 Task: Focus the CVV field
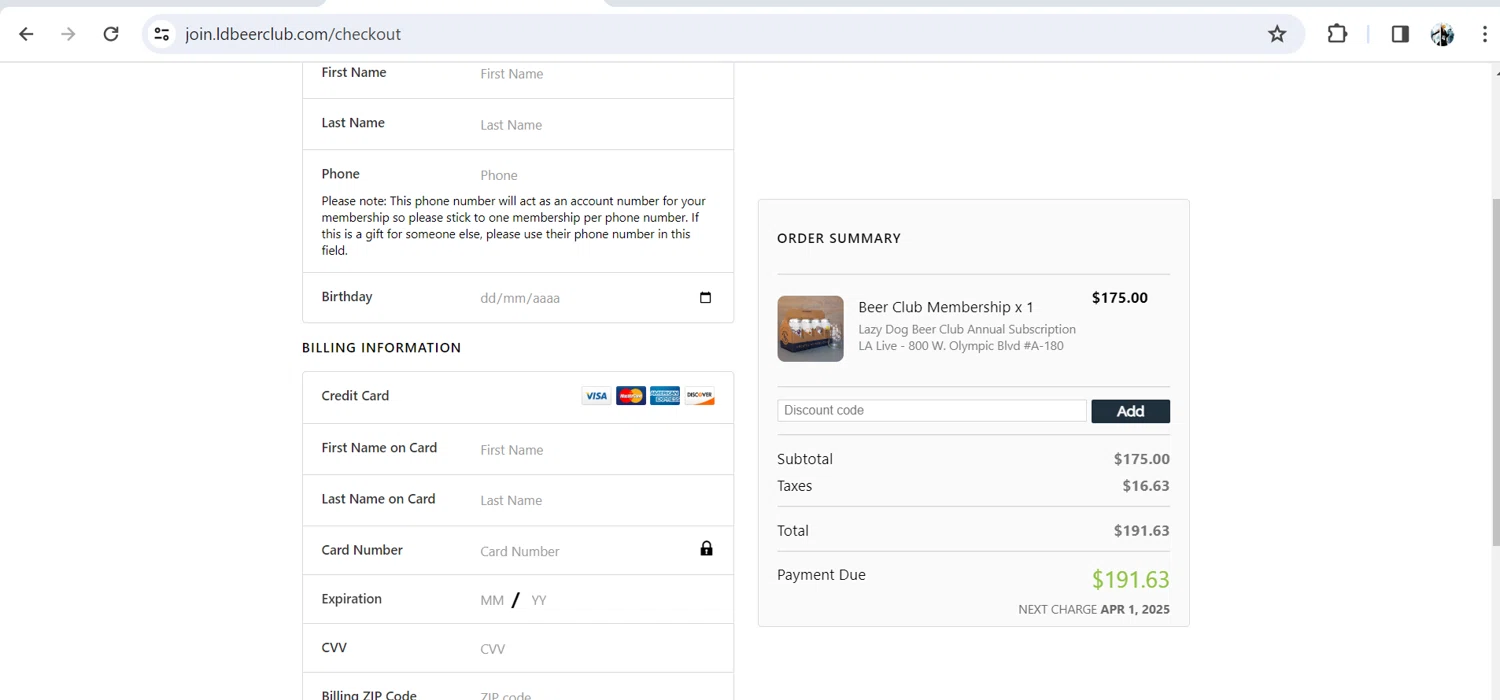tap(597, 649)
